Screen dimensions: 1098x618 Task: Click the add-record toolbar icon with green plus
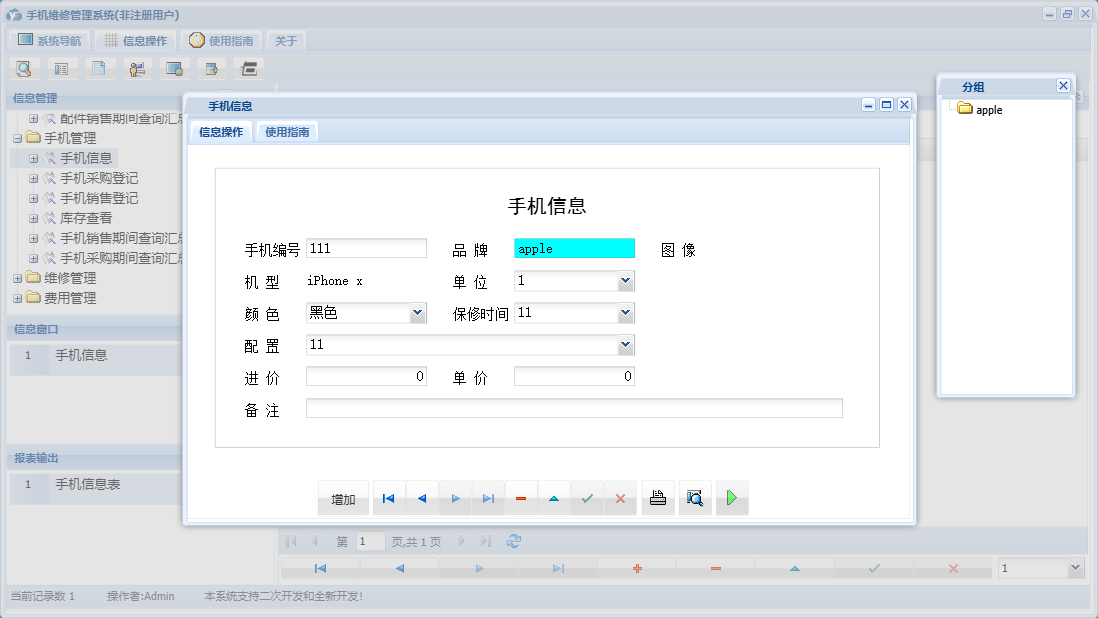pos(210,68)
